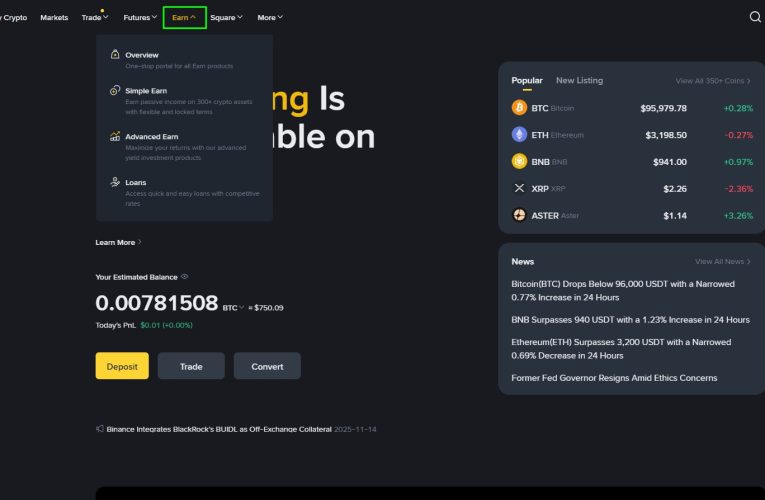Open news about Bitcoin dropping below 96,000
This screenshot has width=765, height=500.
click(623, 290)
